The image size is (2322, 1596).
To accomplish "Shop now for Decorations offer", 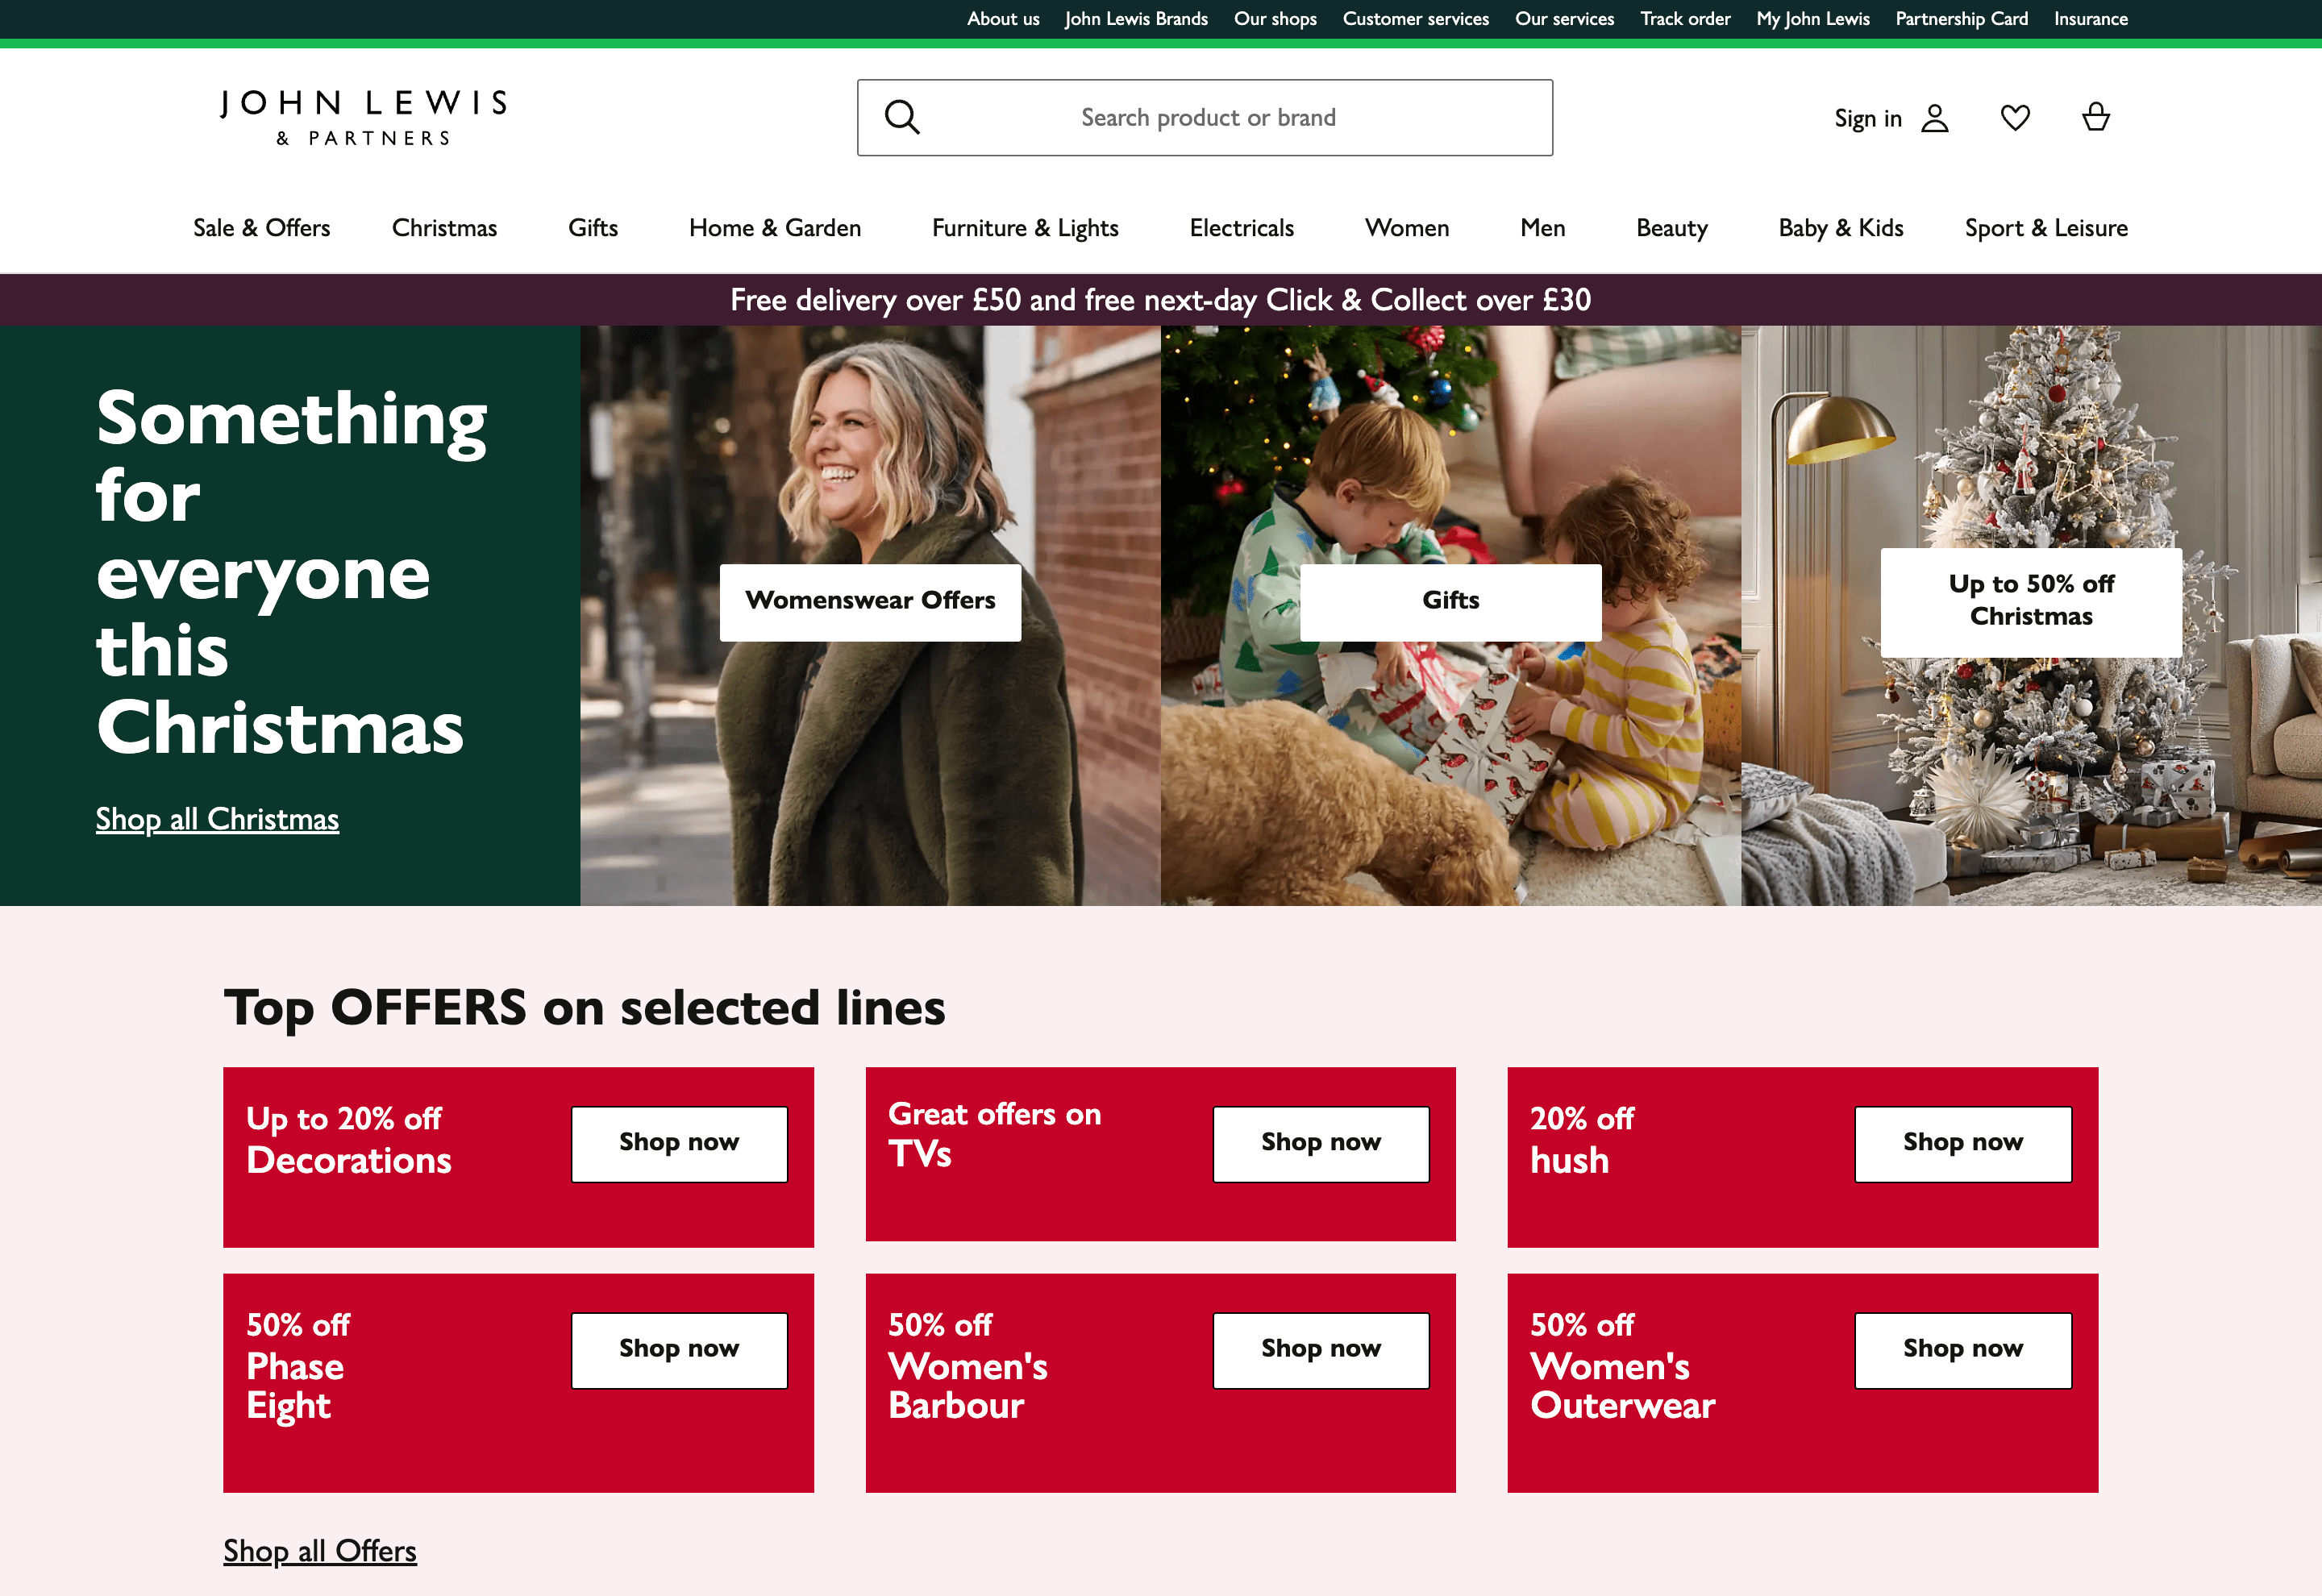I will coord(679,1143).
